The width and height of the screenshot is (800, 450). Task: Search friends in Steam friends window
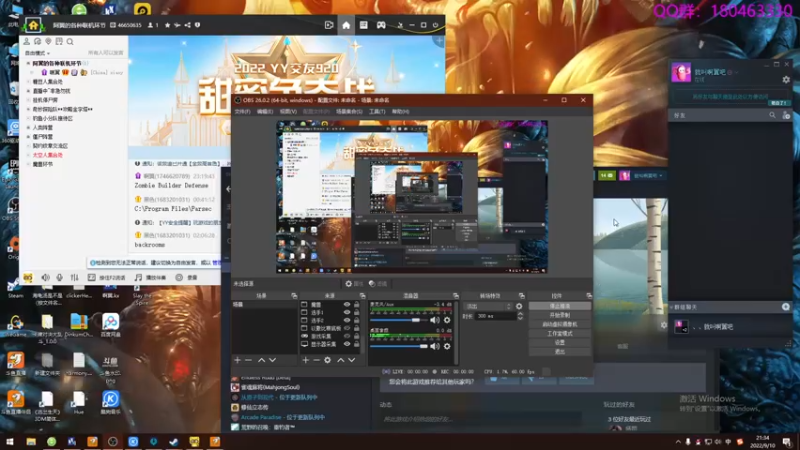tap(772, 116)
